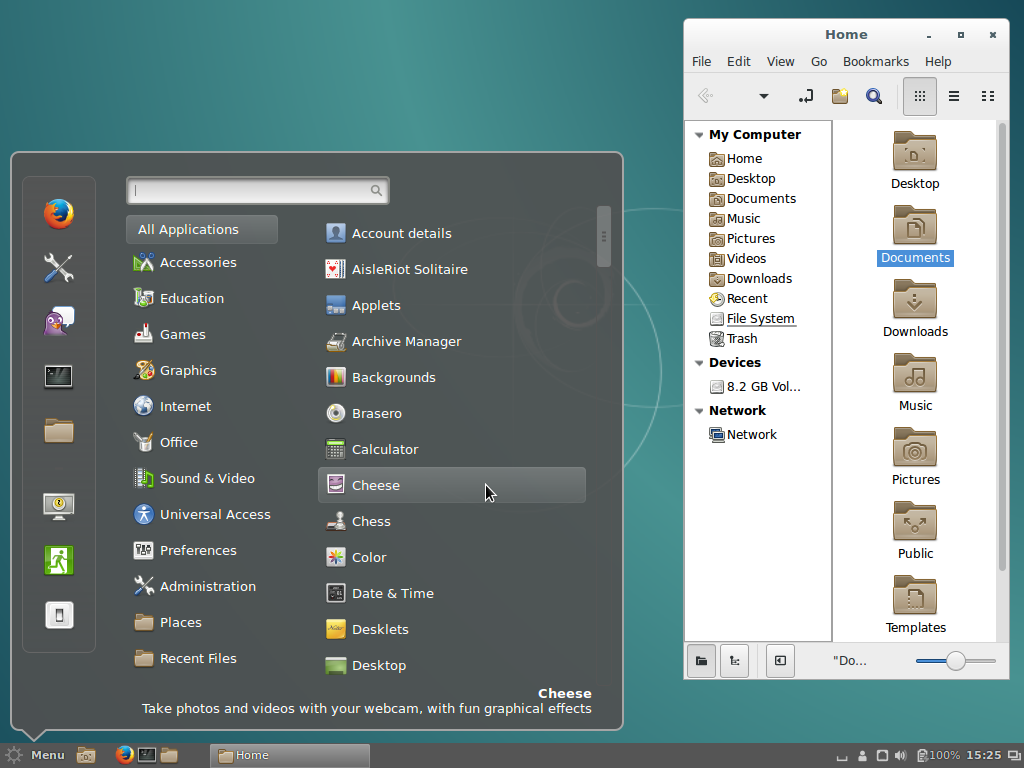Click search magnifier in Home toolbar

pos(874,97)
